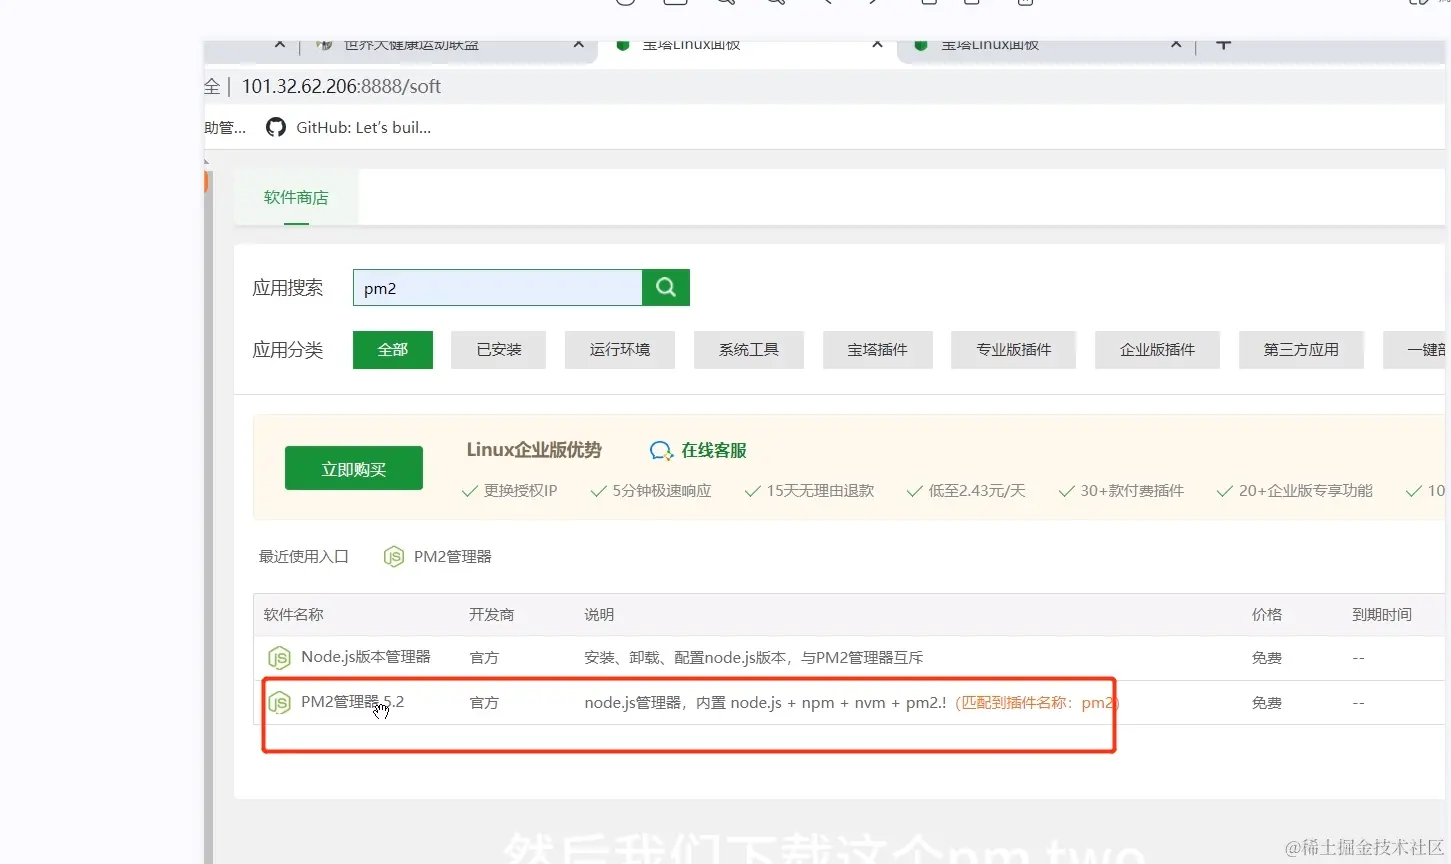Filter by 运行环境 category
This screenshot has width=1451, height=864.
point(619,350)
